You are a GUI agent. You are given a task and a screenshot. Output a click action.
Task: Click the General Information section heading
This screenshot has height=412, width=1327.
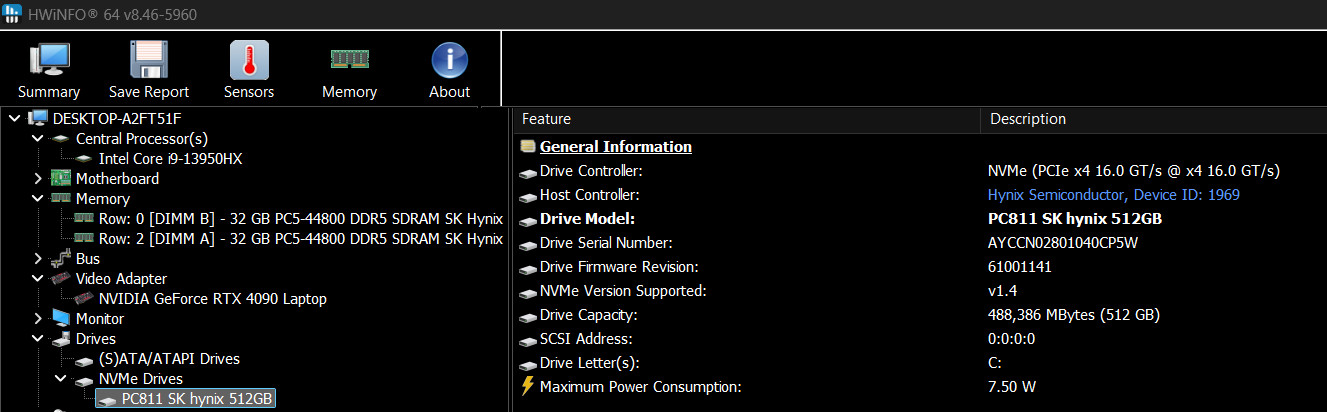click(x=616, y=146)
